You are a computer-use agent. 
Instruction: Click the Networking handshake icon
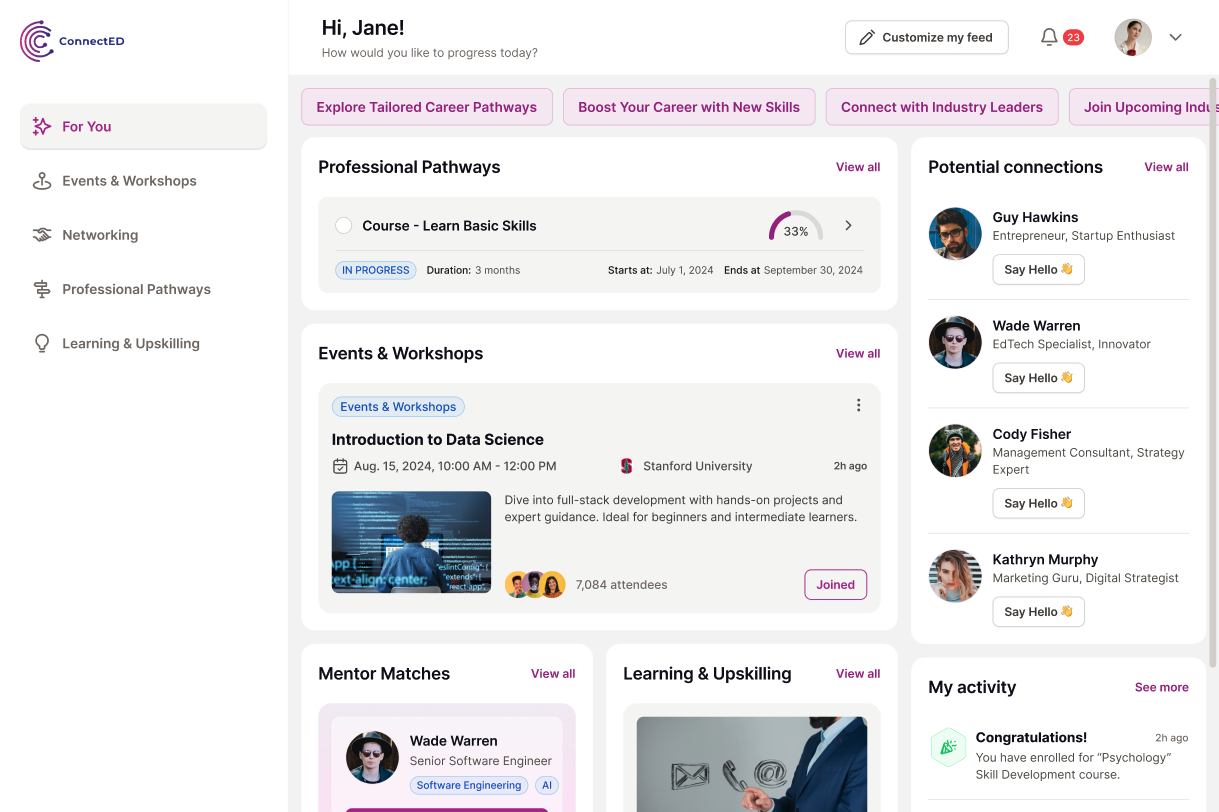click(x=42, y=235)
